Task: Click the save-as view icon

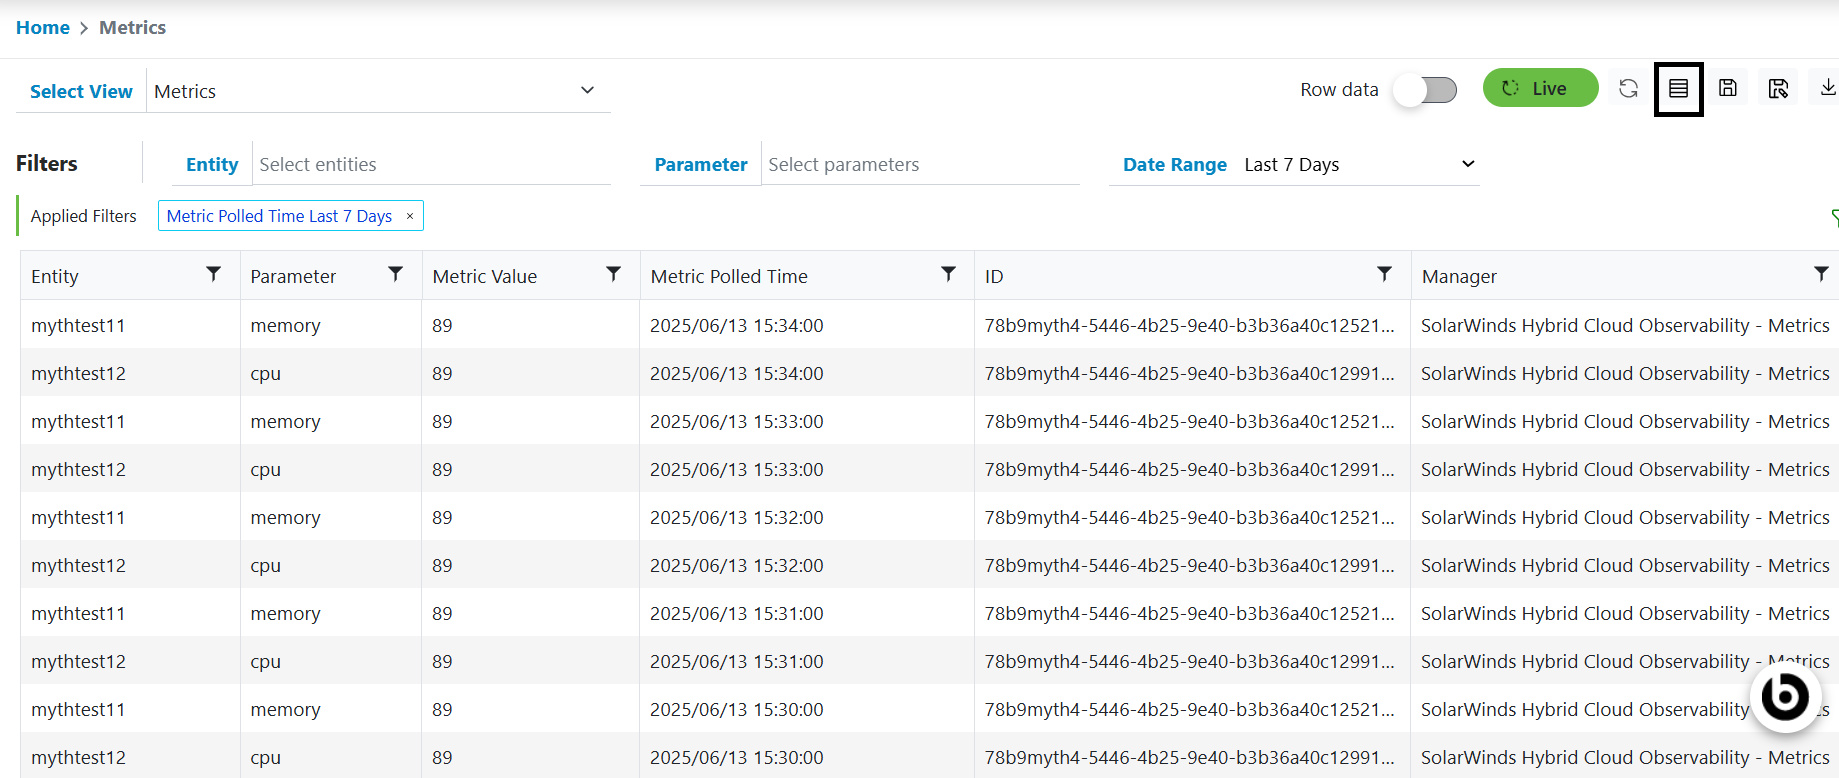Action: click(1778, 89)
